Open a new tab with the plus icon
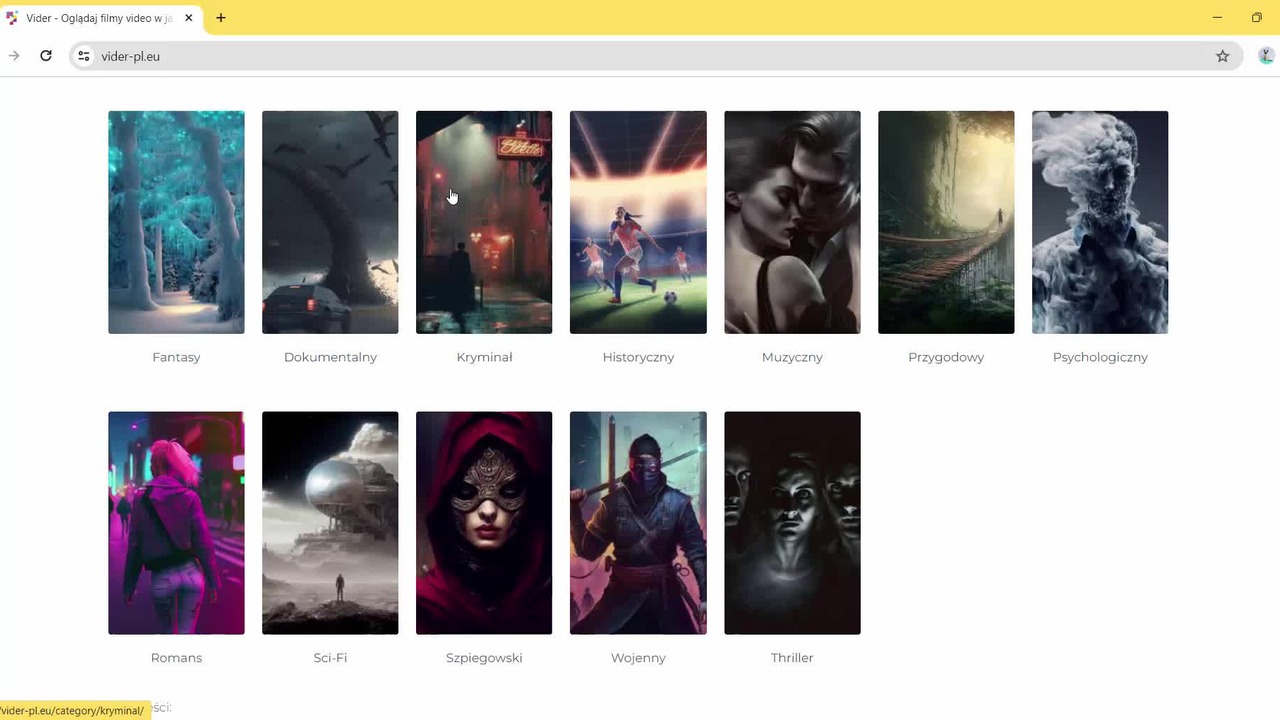This screenshot has width=1280, height=720. (221, 17)
